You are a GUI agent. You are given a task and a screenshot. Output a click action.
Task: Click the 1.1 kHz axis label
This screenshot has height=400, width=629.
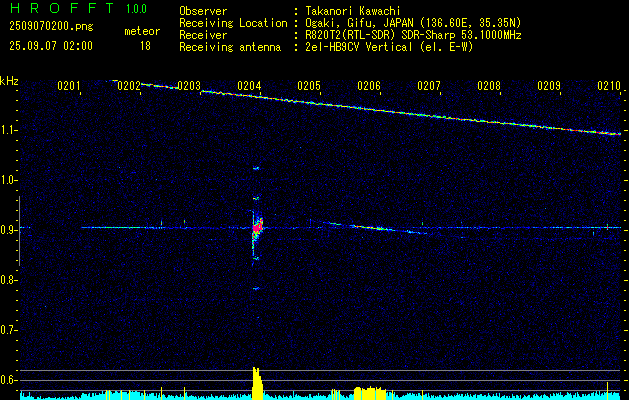pyautogui.click(x=8, y=130)
